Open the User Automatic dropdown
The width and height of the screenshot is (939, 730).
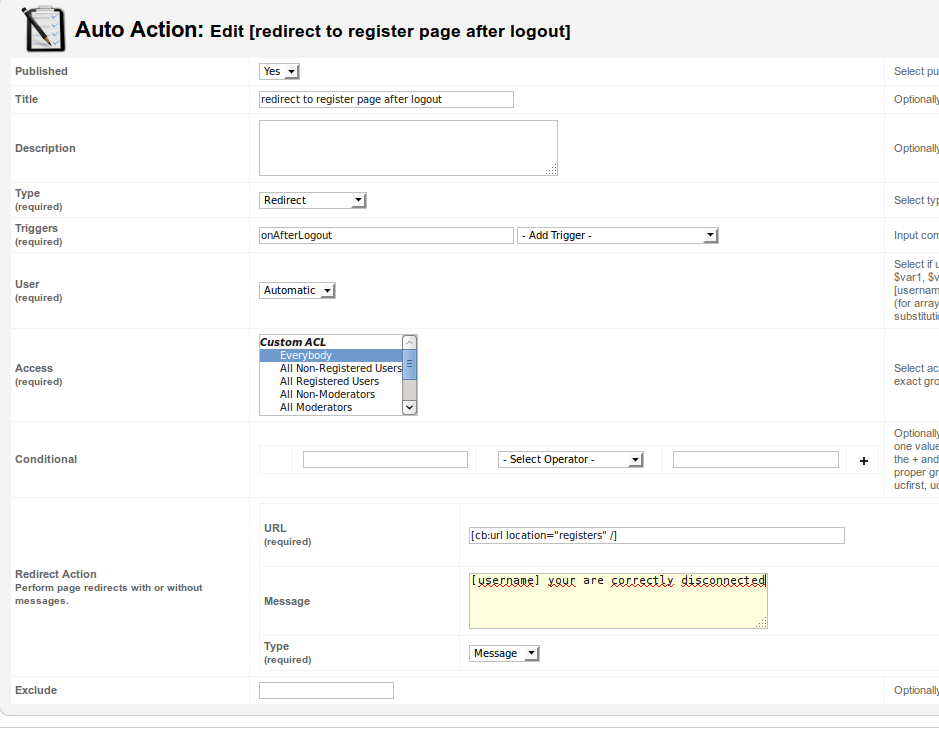pyautogui.click(x=297, y=290)
